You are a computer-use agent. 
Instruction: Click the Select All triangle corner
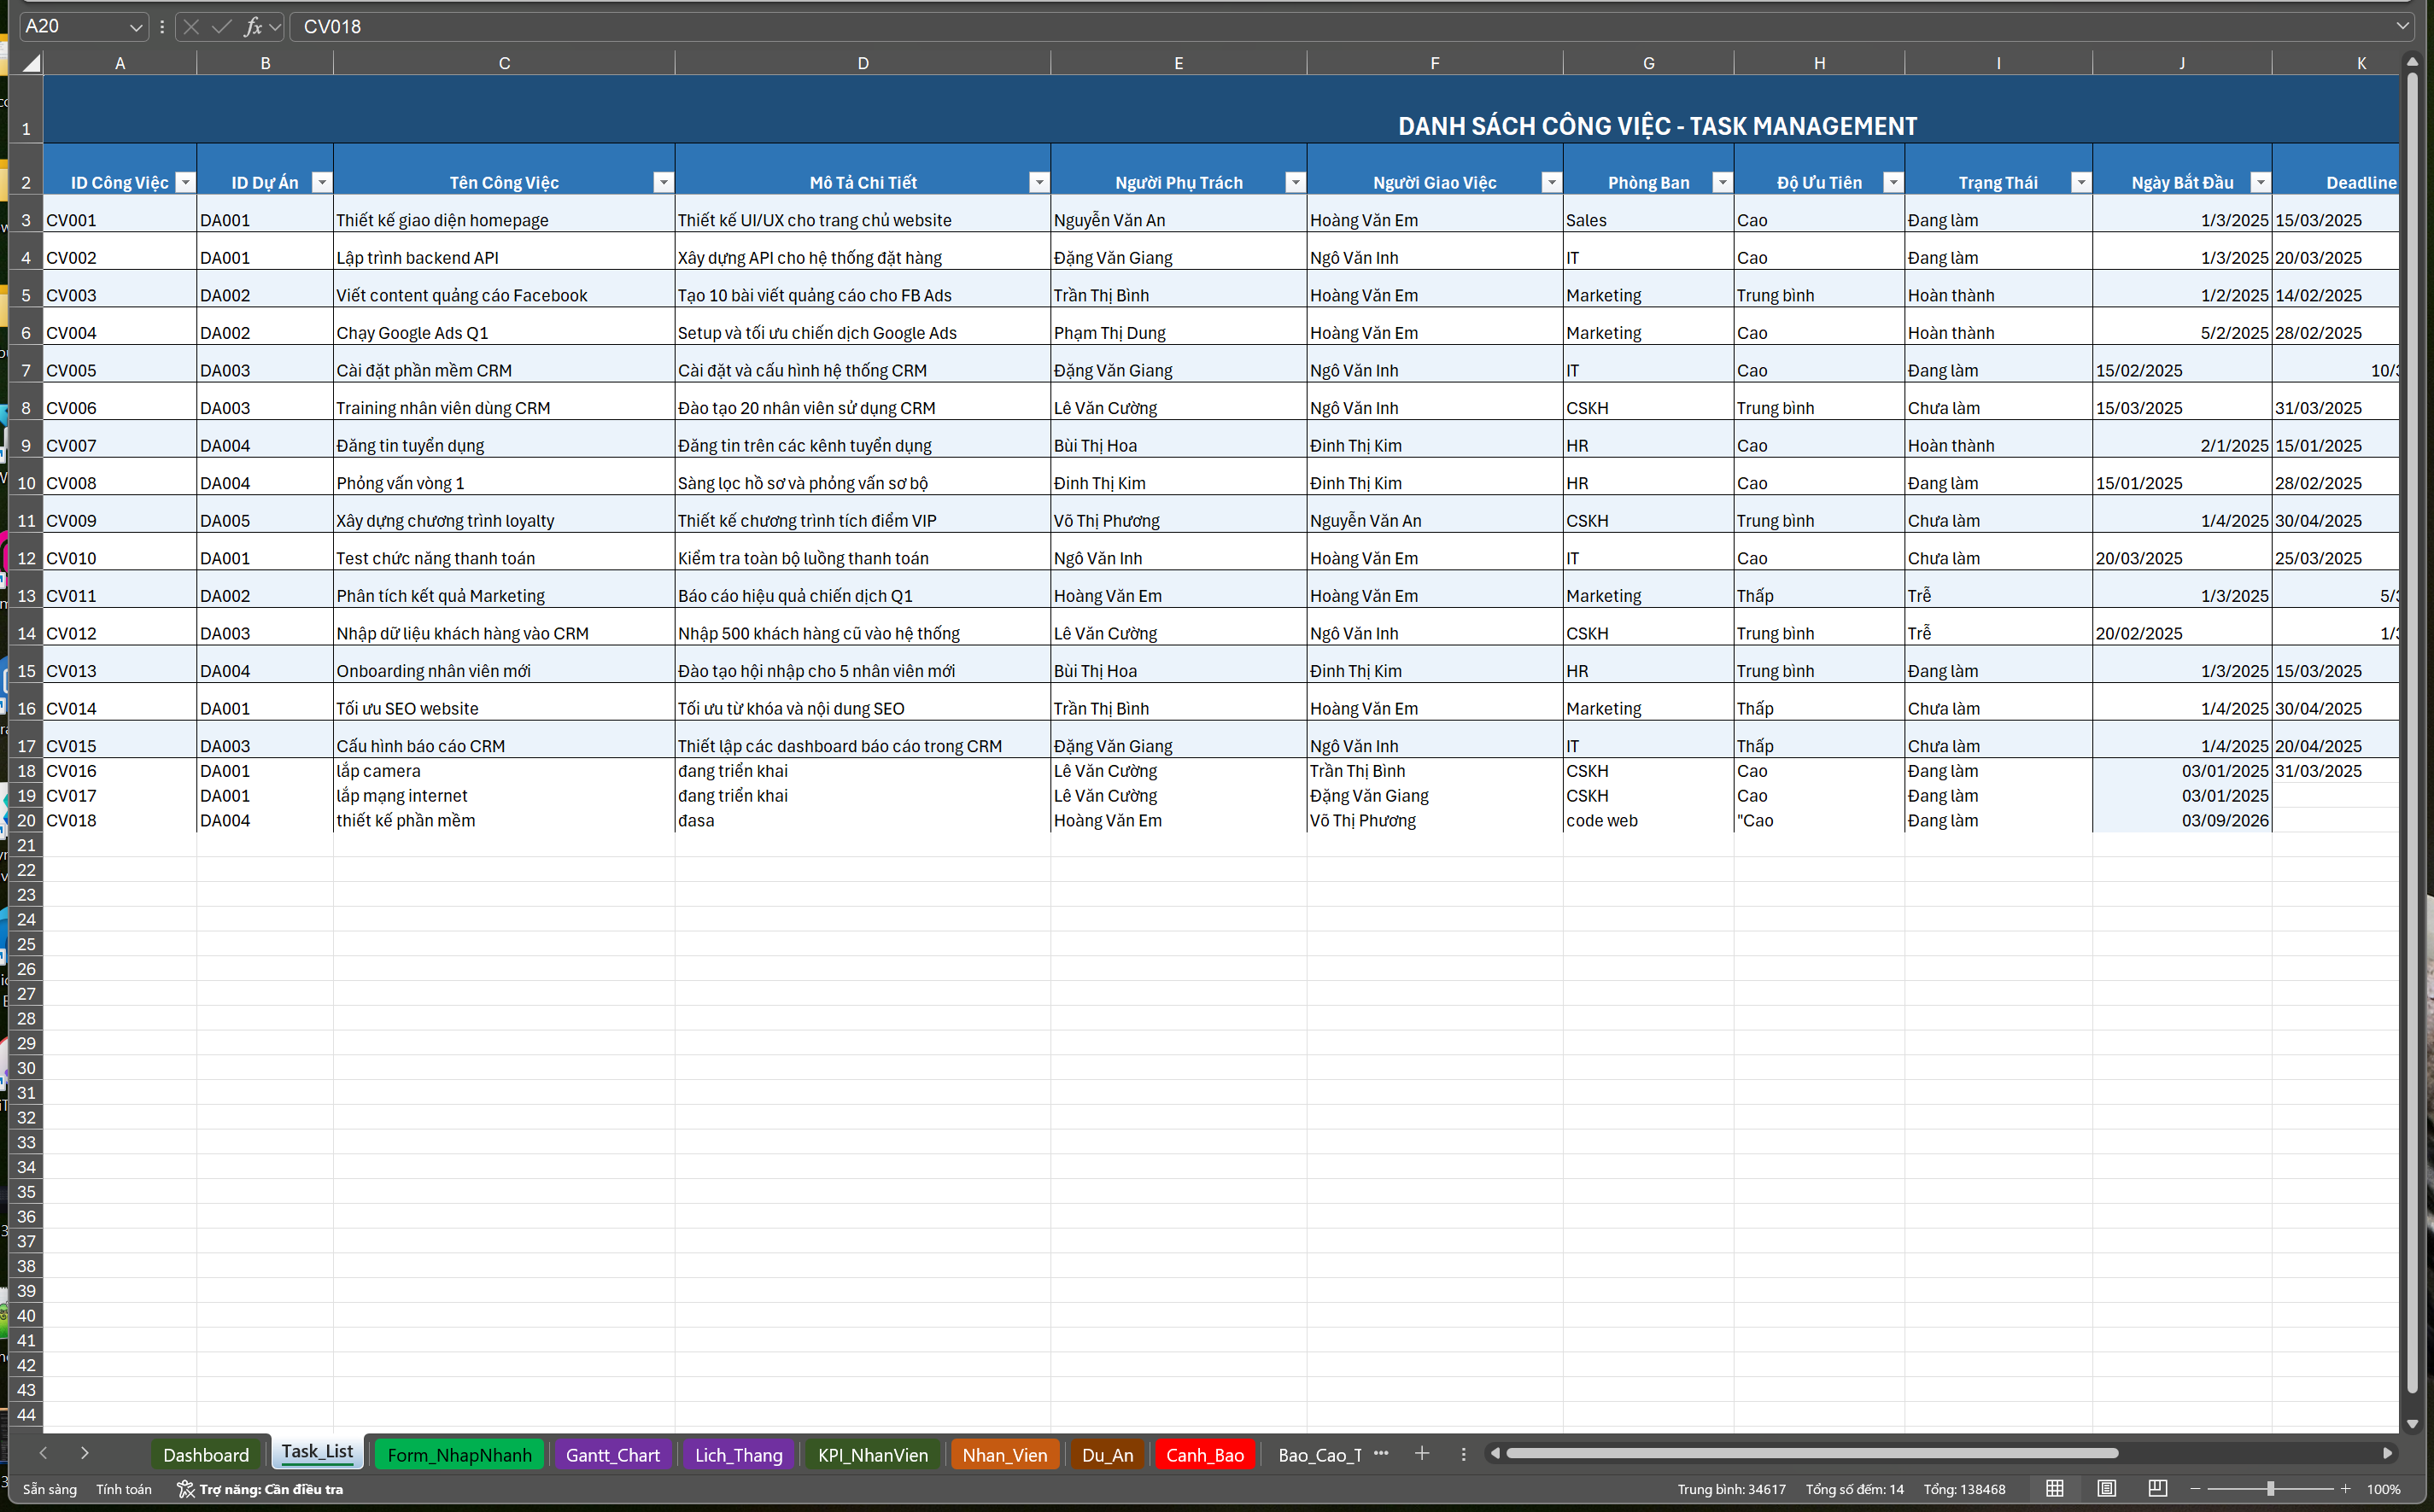click(31, 63)
